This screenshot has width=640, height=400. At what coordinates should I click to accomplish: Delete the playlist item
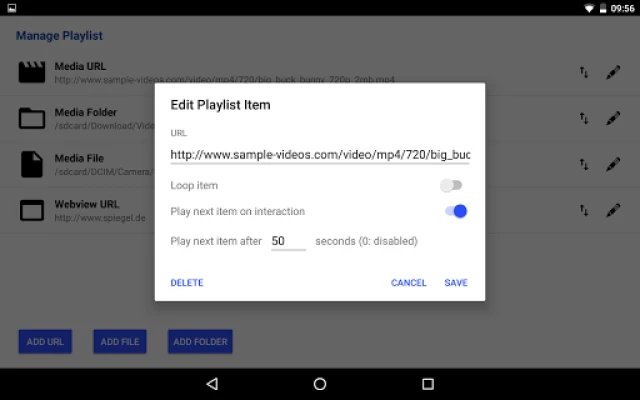187,282
